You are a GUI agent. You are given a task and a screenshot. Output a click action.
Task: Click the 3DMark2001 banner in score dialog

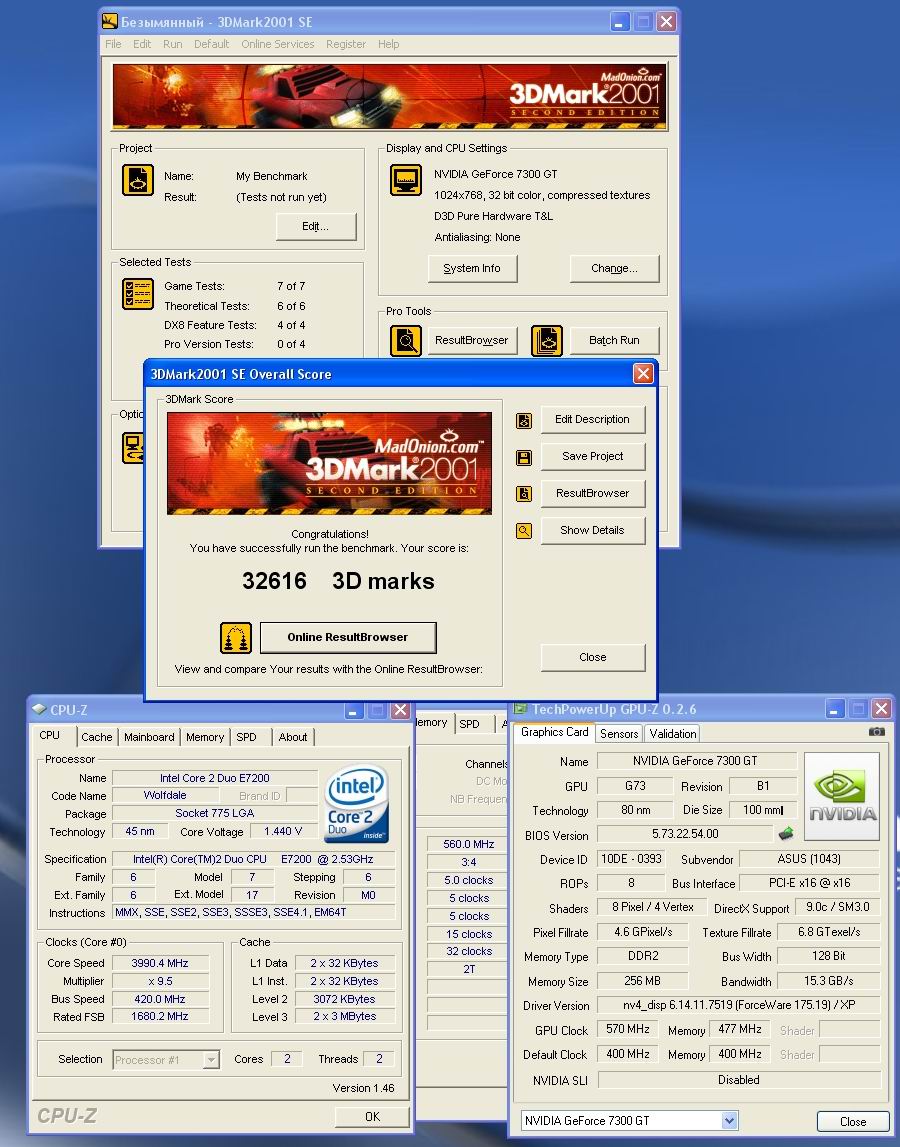click(x=329, y=464)
